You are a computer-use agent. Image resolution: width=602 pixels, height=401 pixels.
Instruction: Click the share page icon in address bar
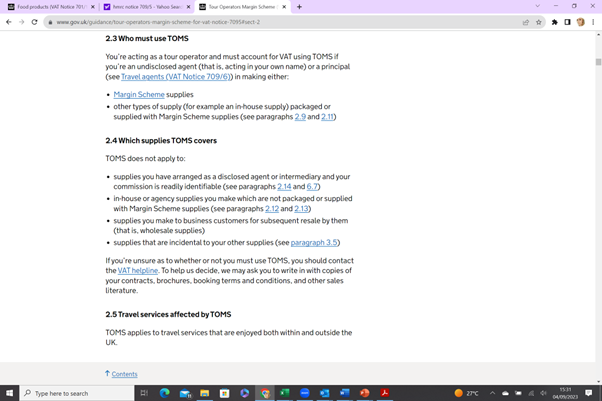pos(526,22)
